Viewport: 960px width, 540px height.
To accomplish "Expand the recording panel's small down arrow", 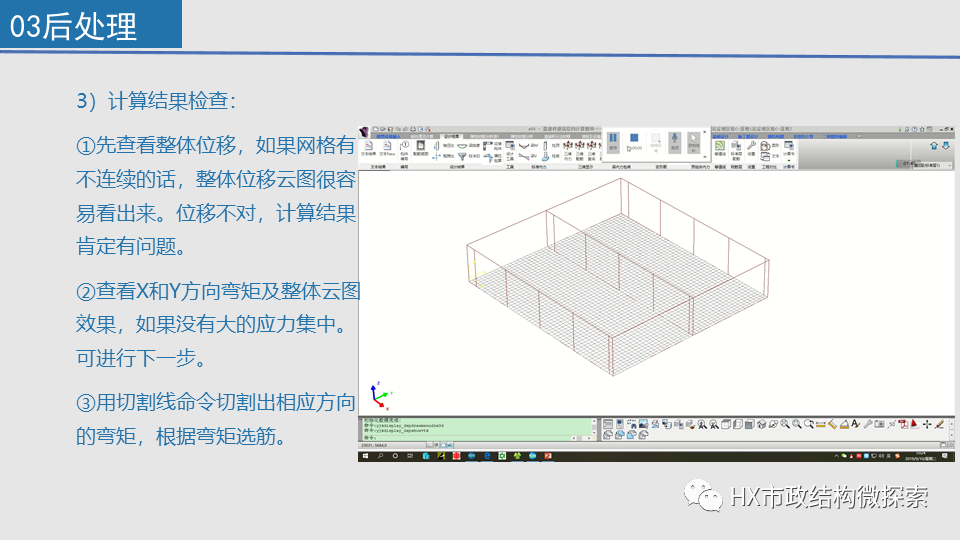I will pos(705,157).
